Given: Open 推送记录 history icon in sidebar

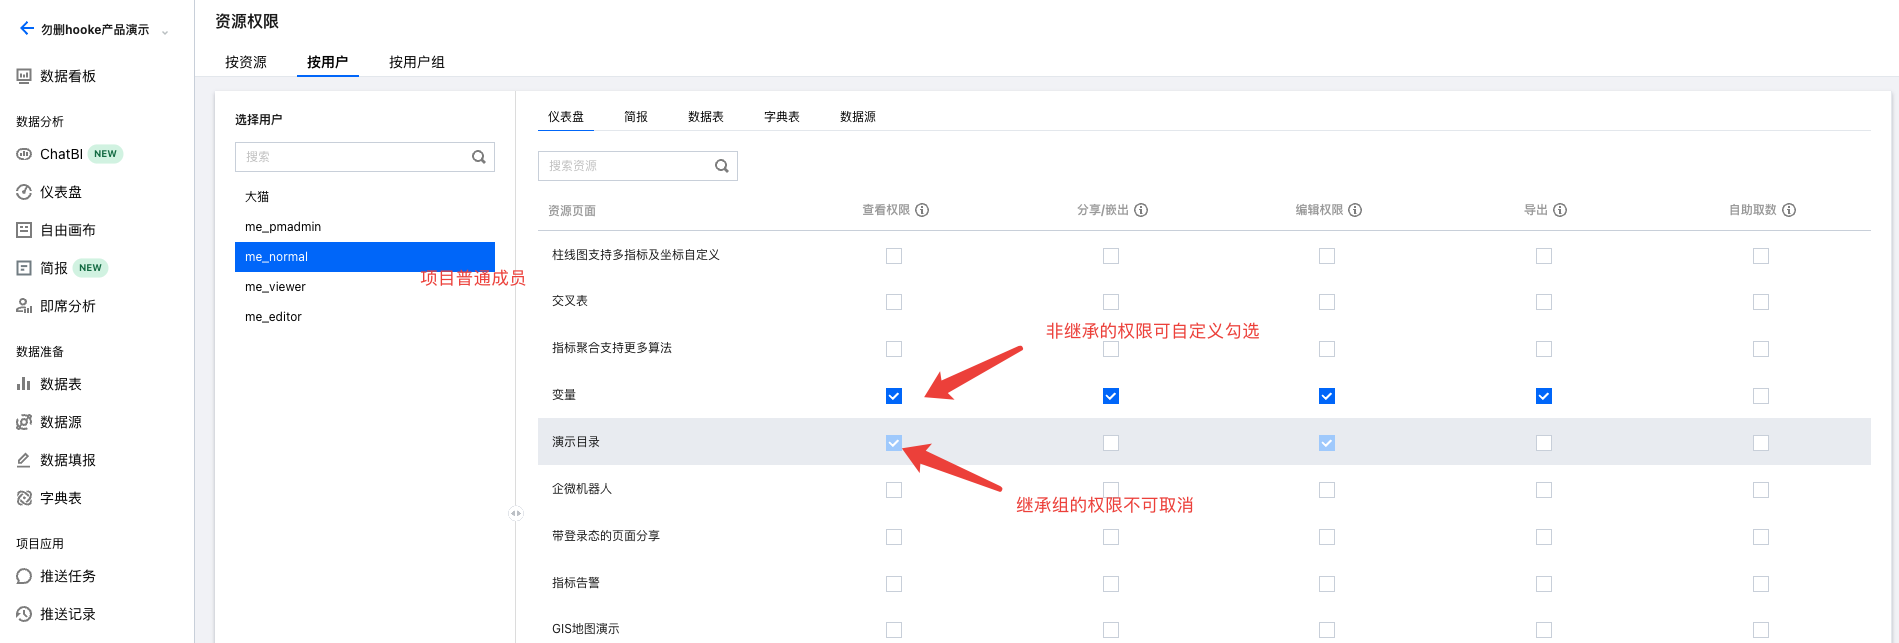Looking at the screenshot, I should [x=24, y=614].
